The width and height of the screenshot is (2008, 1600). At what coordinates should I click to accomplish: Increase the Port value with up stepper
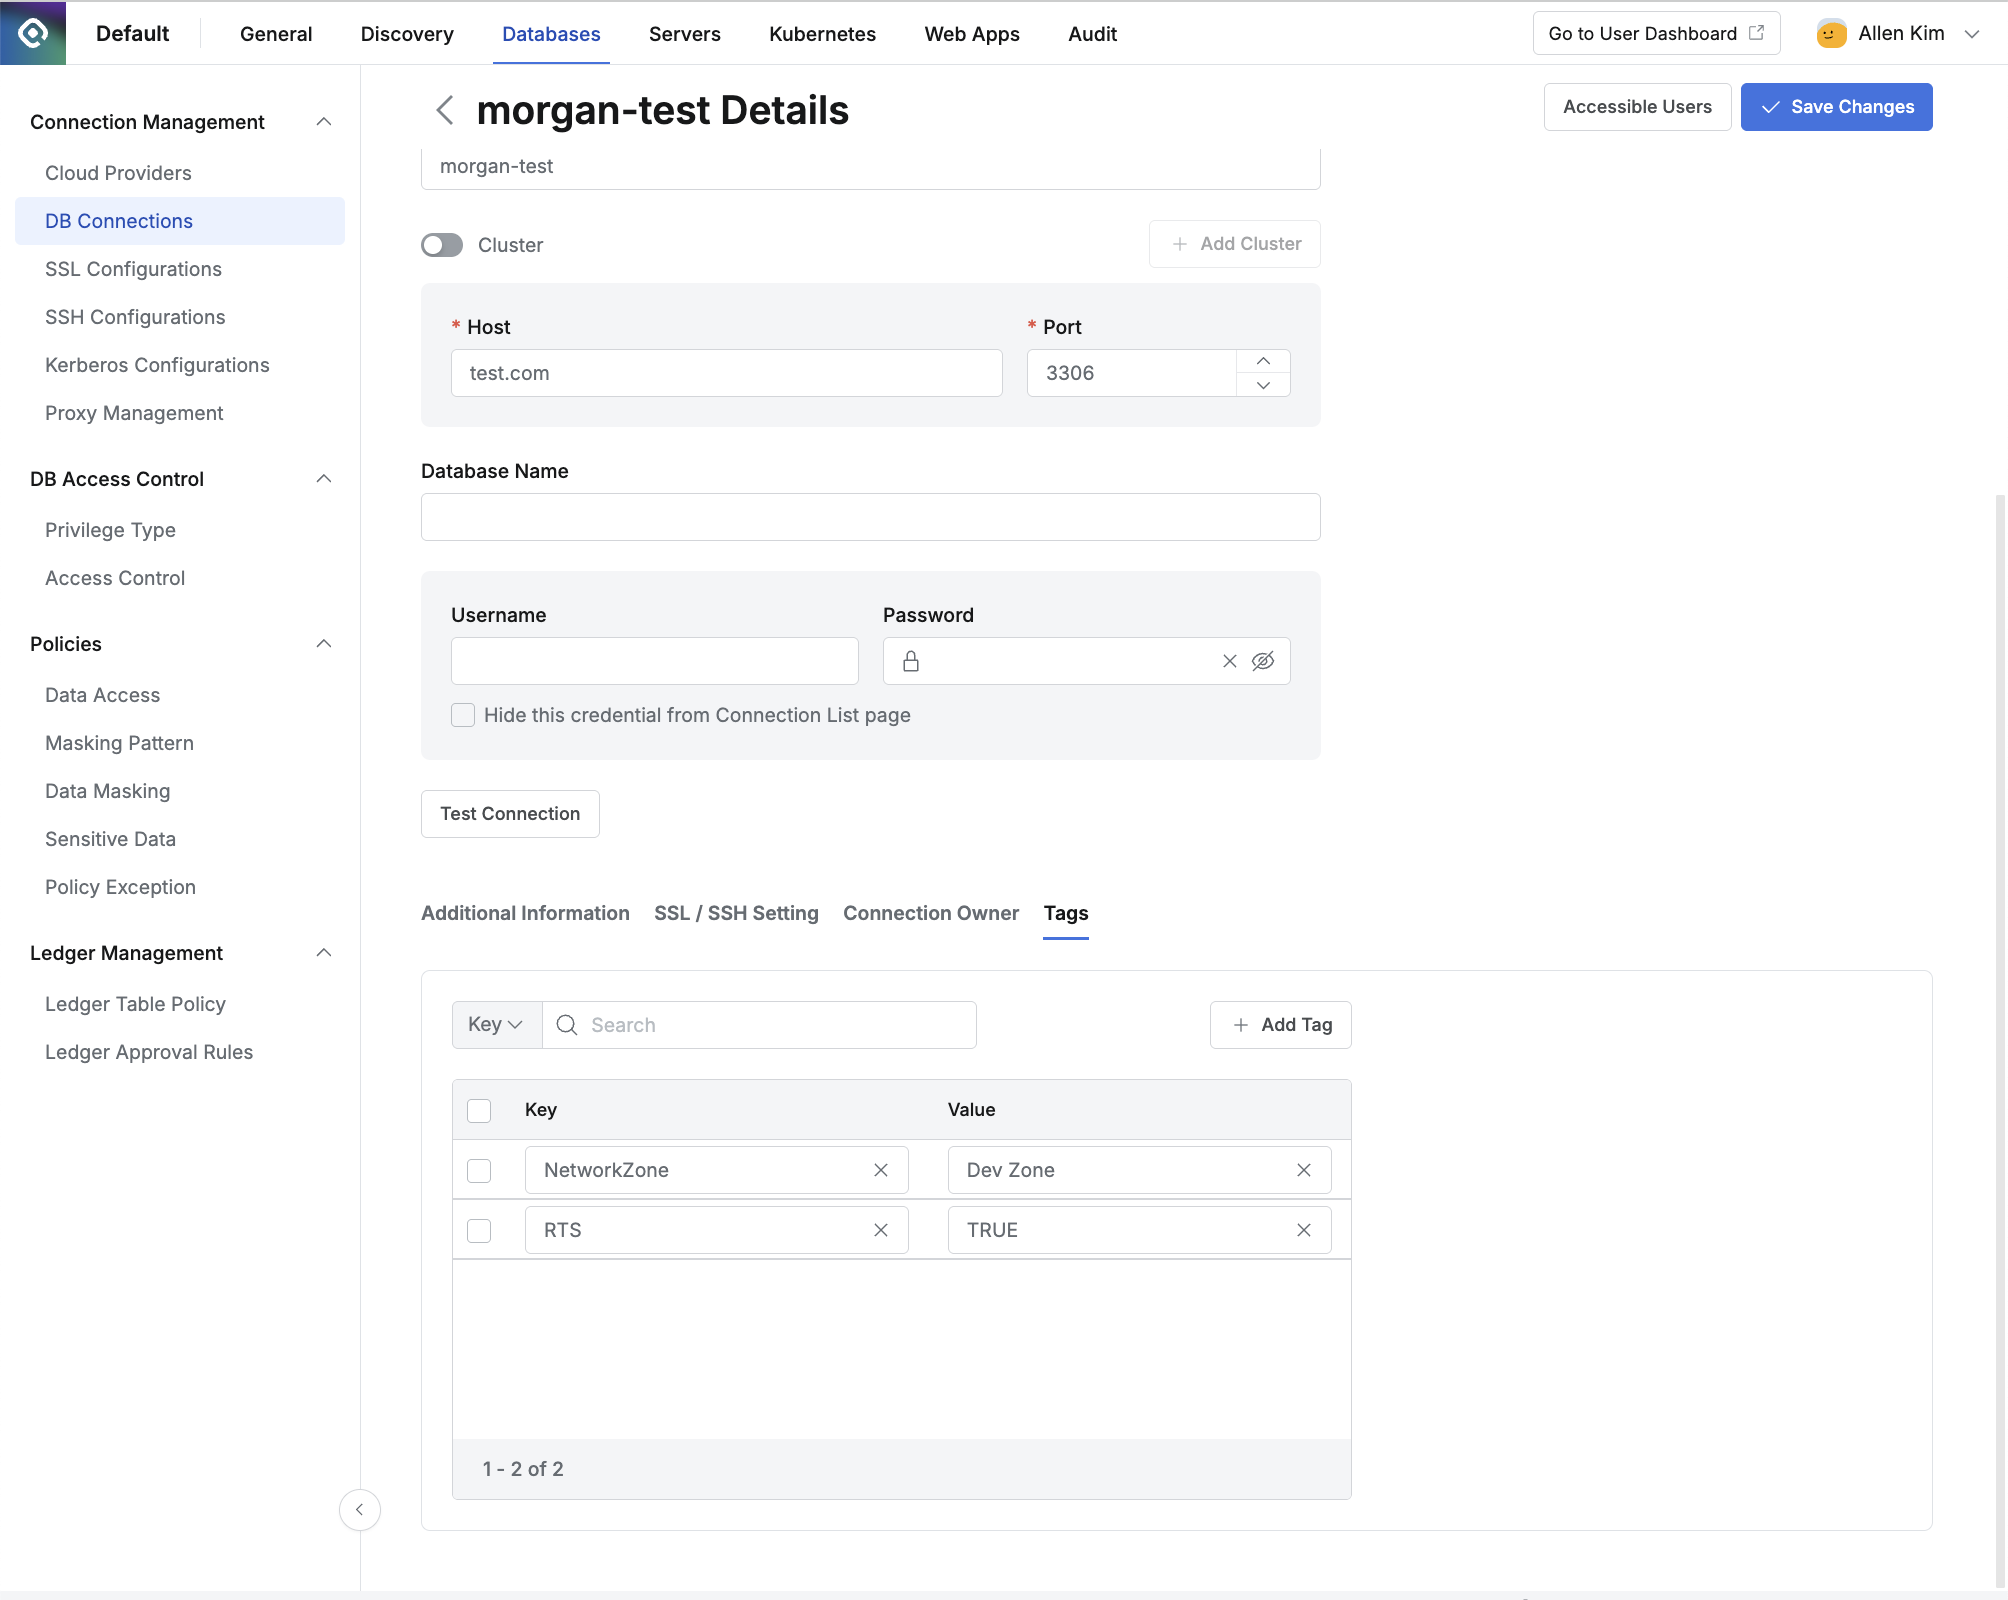click(1263, 361)
